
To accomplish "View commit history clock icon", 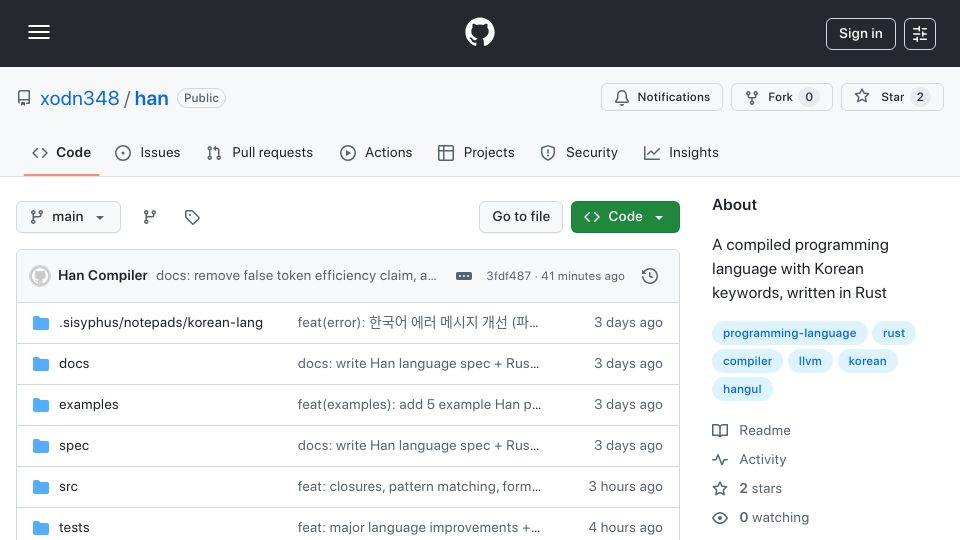I will (x=650, y=276).
